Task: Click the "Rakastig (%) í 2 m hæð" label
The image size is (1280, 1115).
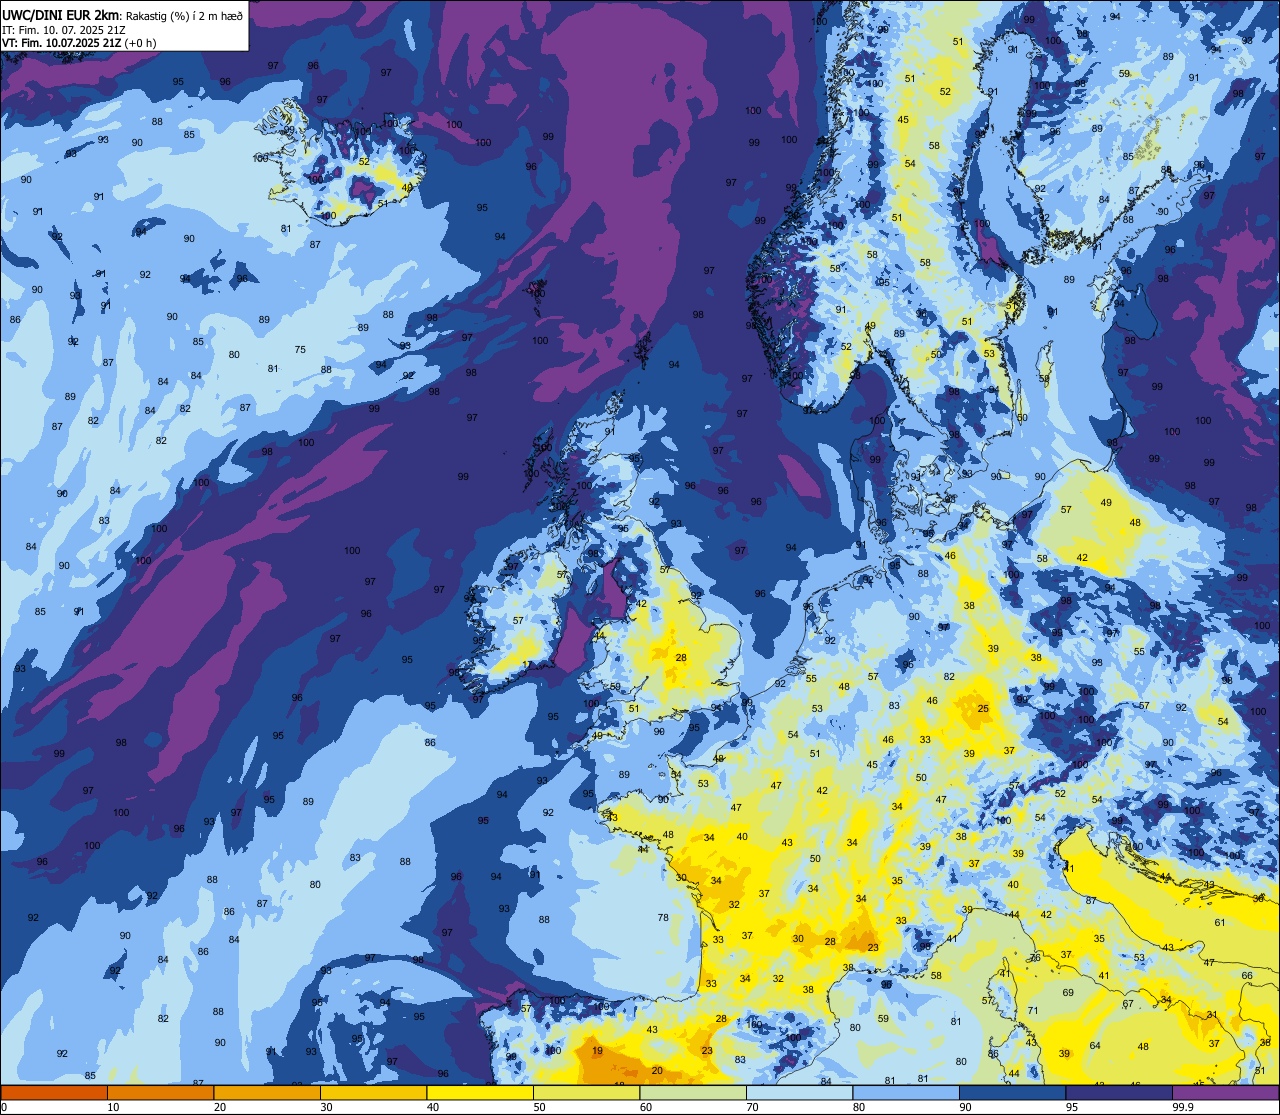Action: click(184, 15)
